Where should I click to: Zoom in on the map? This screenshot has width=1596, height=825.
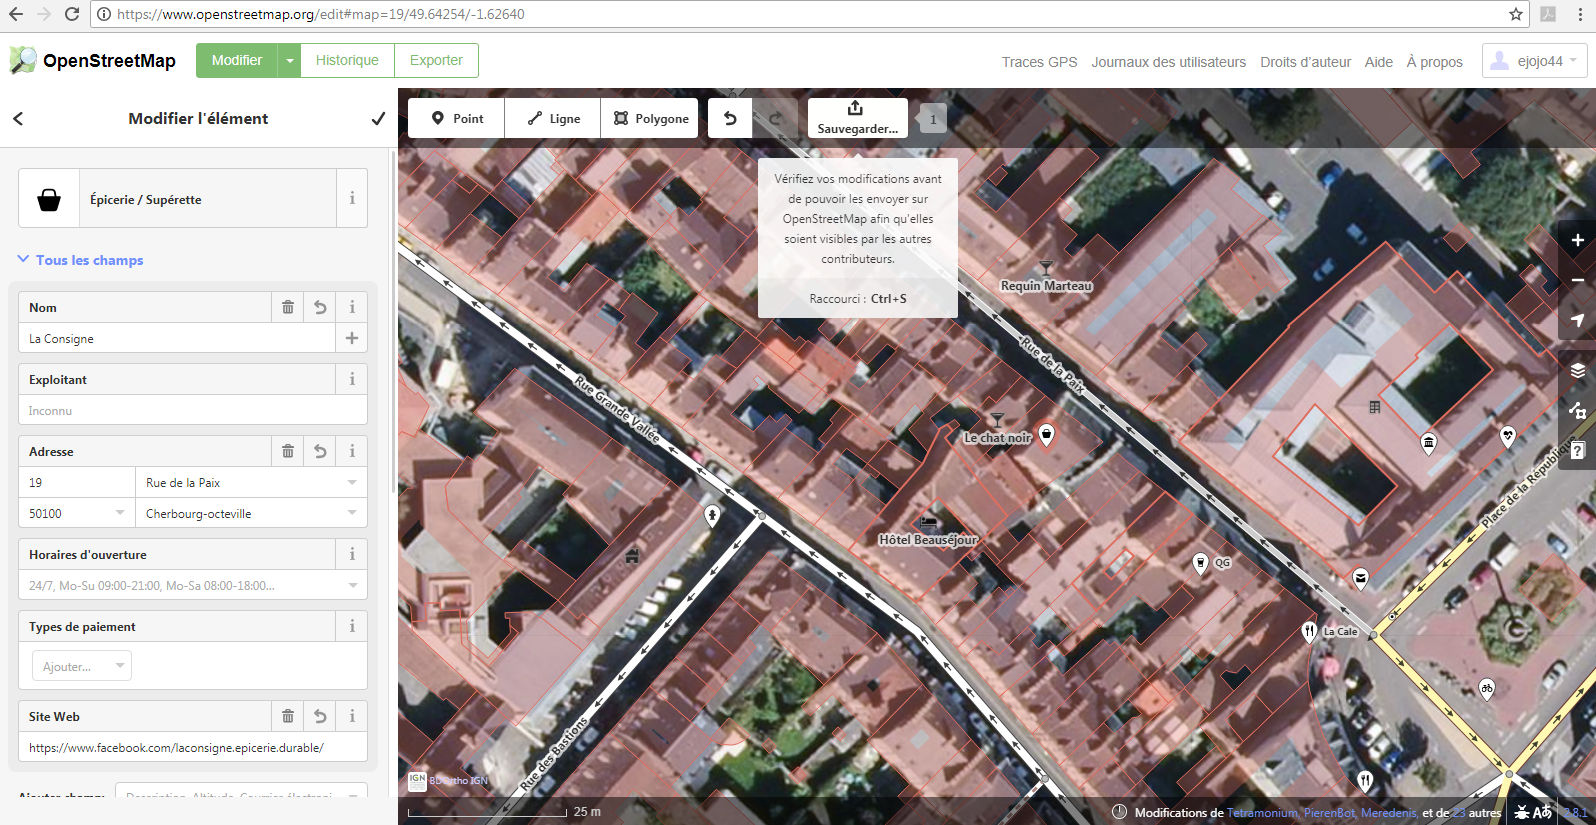1577,240
